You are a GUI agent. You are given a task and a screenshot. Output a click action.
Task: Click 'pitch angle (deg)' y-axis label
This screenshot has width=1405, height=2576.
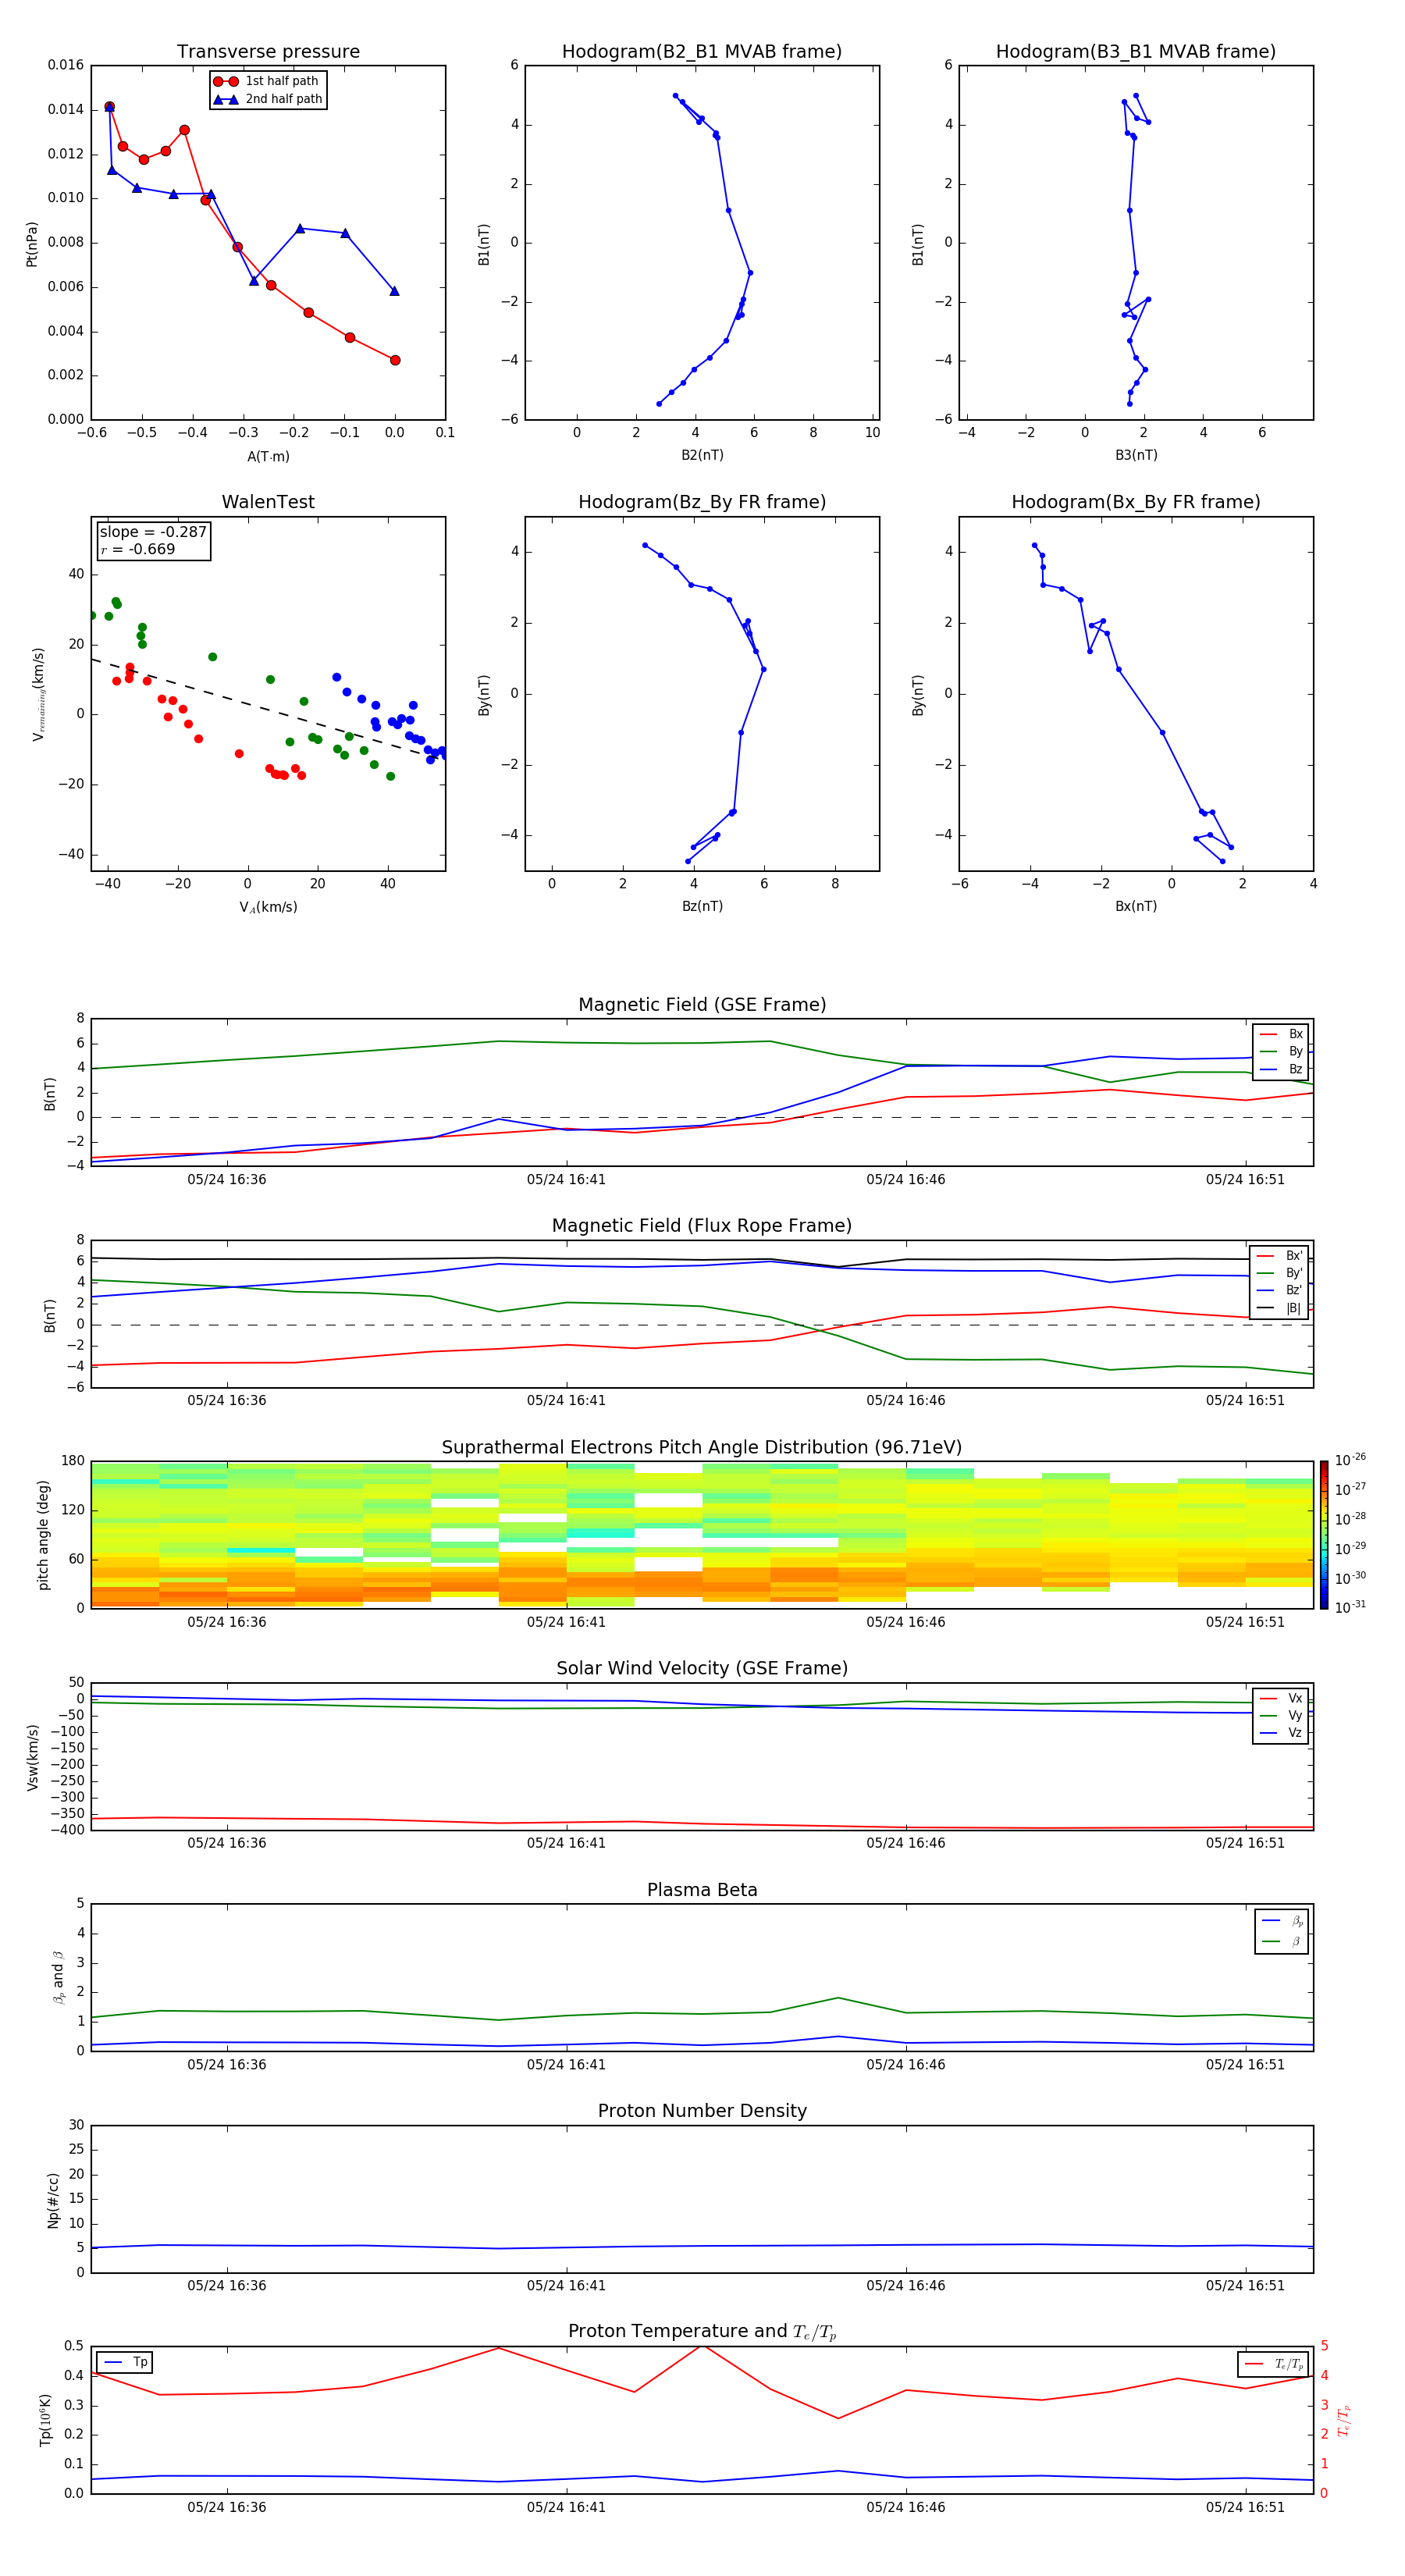click(x=43, y=1535)
